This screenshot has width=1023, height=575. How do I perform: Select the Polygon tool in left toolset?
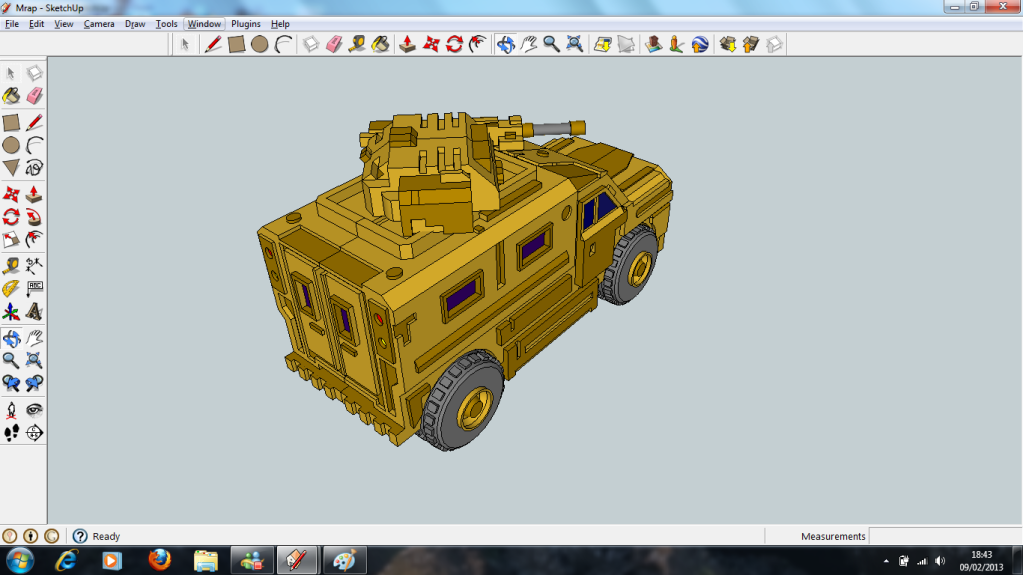(x=11, y=168)
